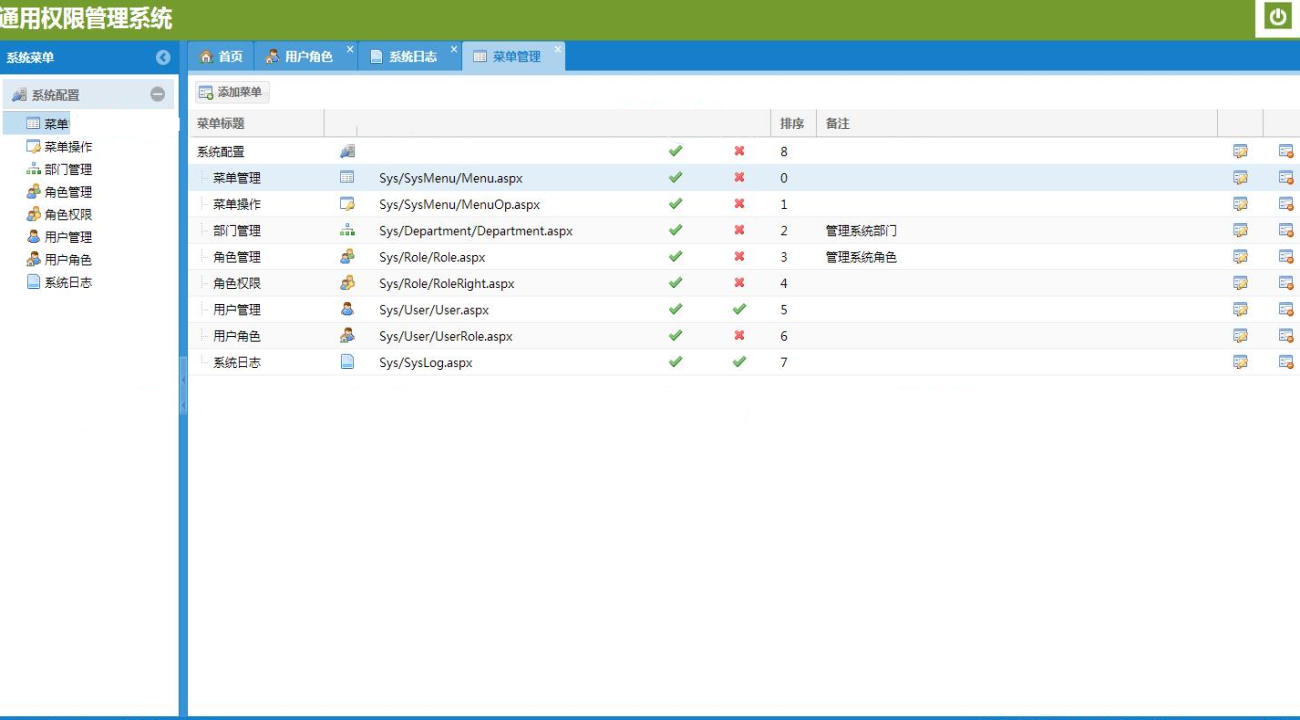The width and height of the screenshot is (1300, 720).
Task: Click the edit icon in 系统配置 row
Action: coord(1240,151)
